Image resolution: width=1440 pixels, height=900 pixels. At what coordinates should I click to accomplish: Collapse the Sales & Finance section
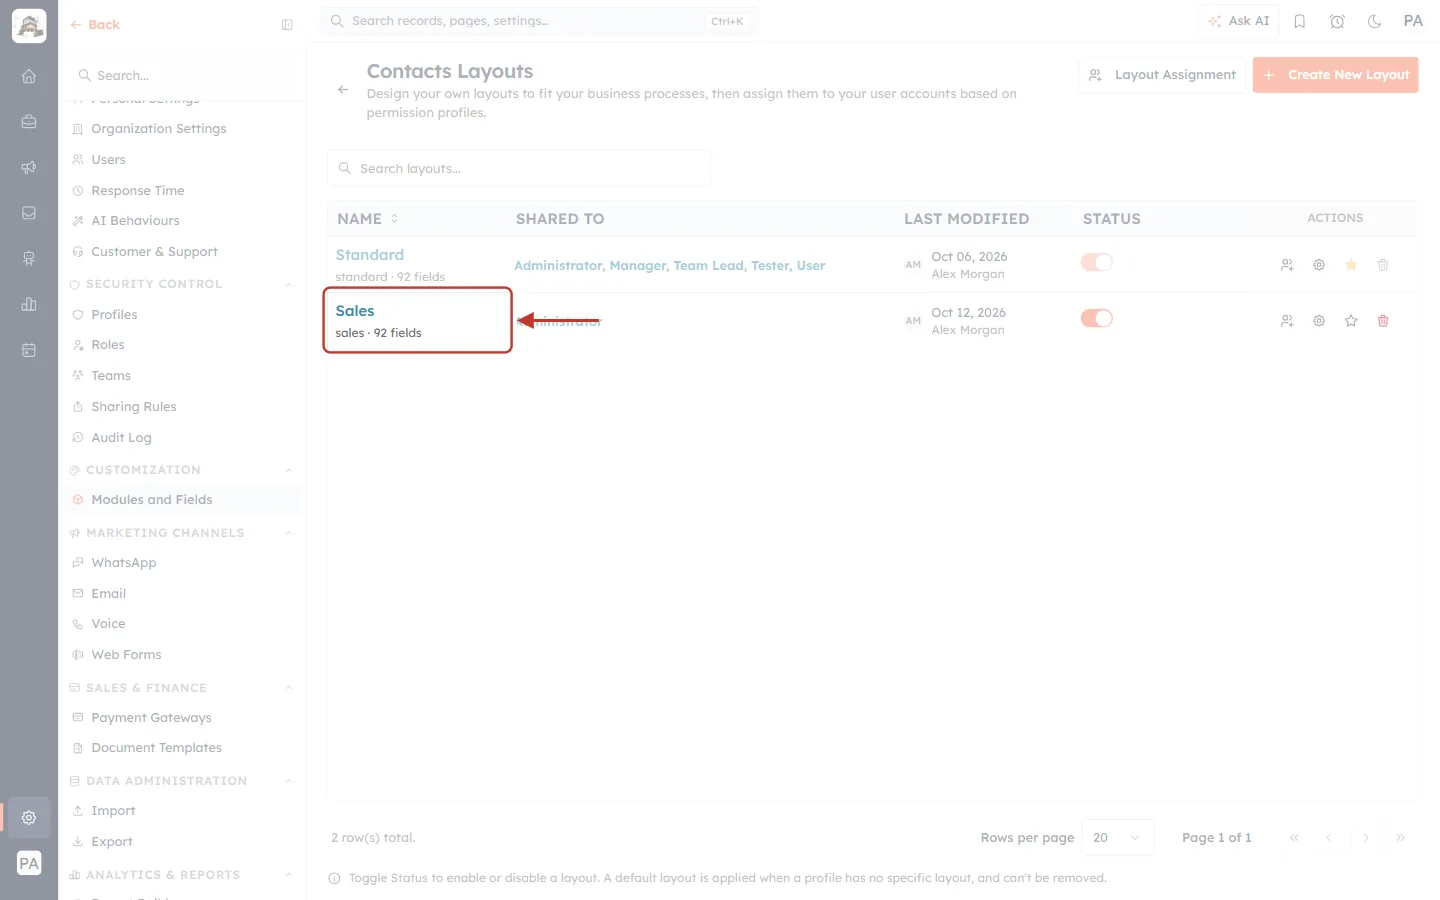click(289, 688)
